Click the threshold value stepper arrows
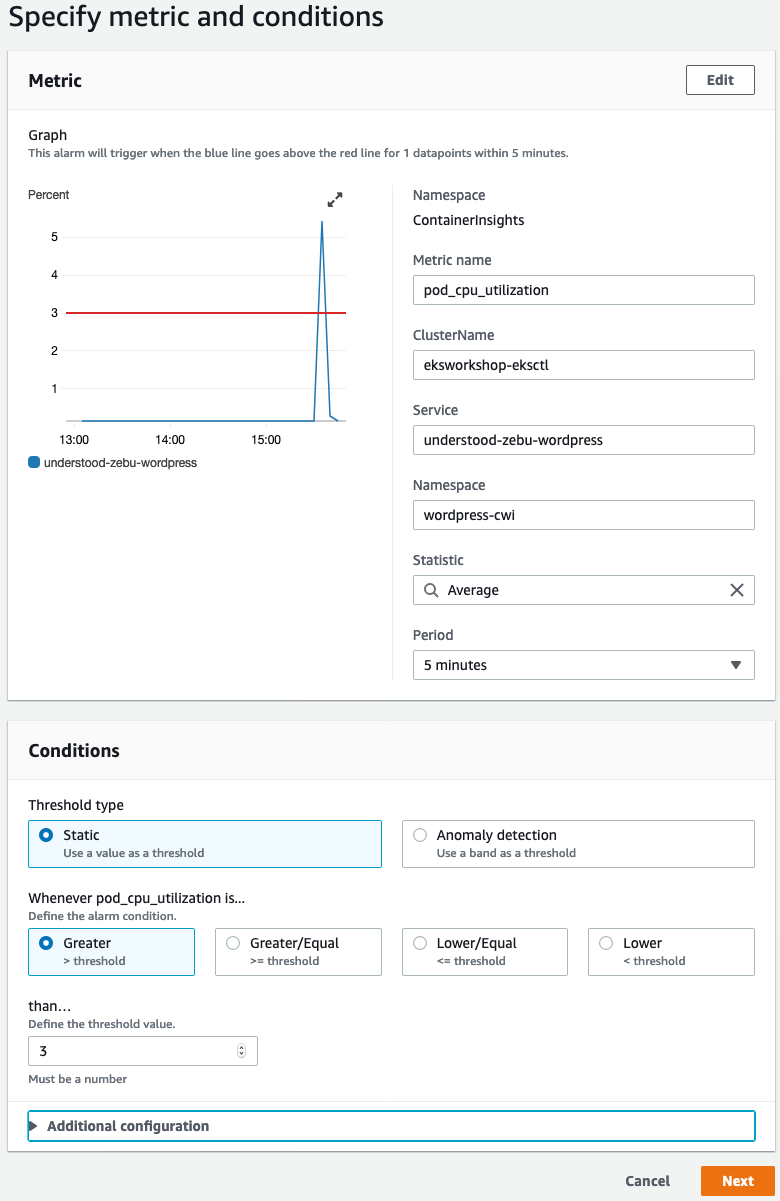The width and height of the screenshot is (780, 1201). [x=241, y=1051]
